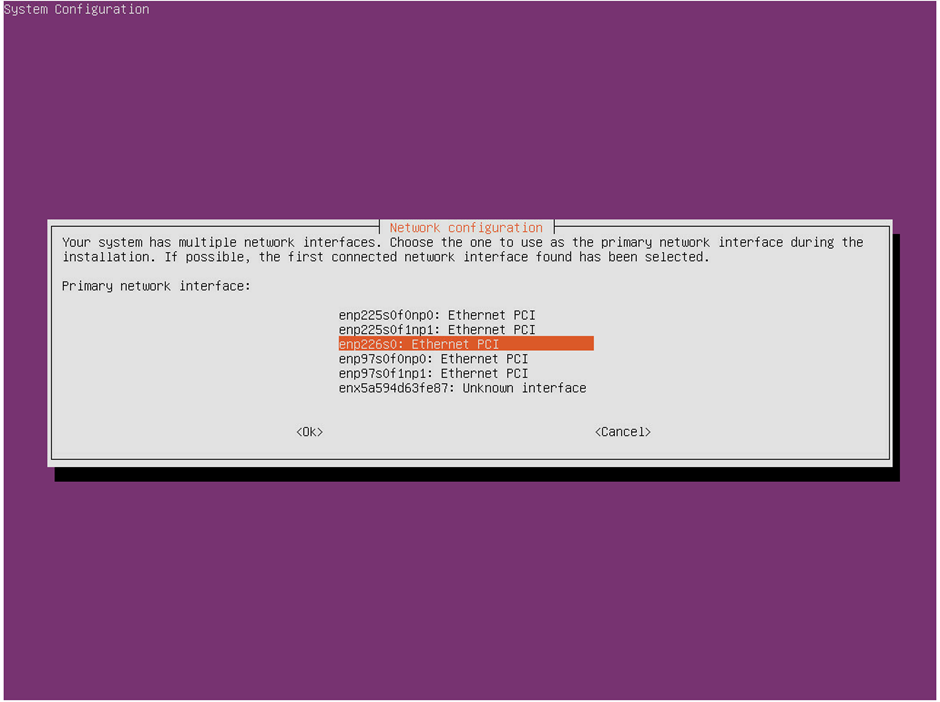Viewport: 940px width, 702px height.
Task: Confirm selection with the Ok button
Action: tap(309, 432)
